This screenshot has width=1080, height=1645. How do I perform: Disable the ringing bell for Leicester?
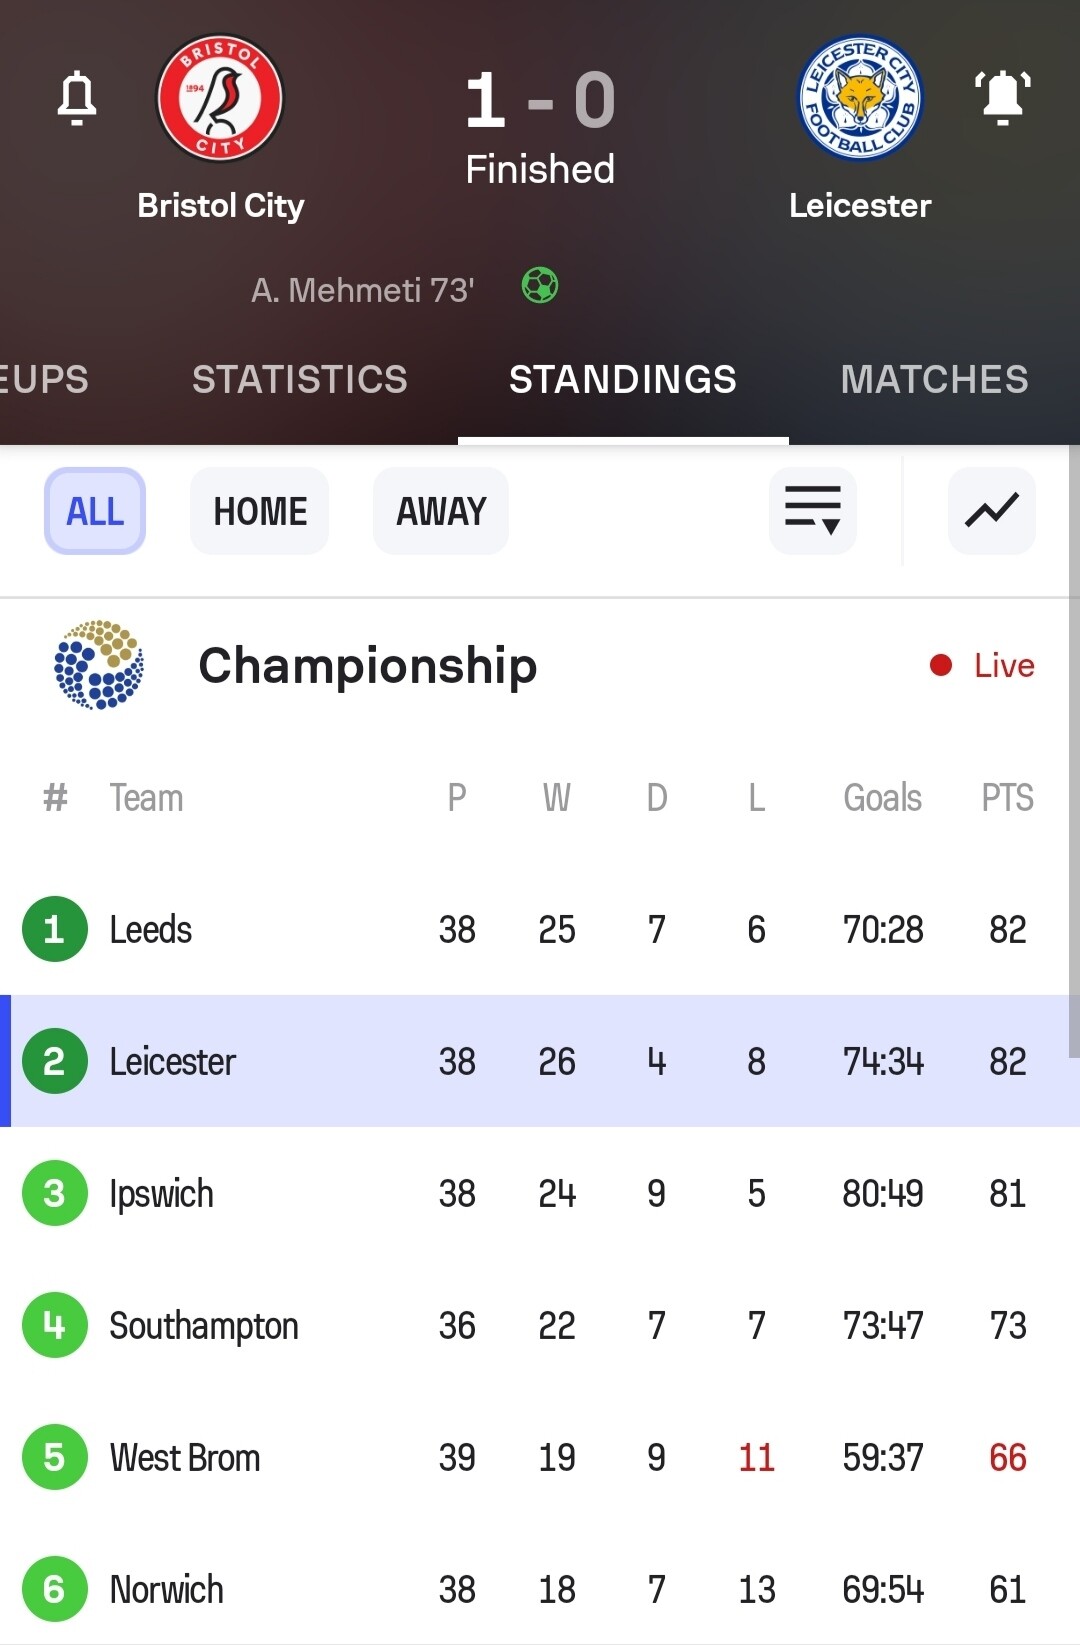pyautogui.click(x=1002, y=98)
